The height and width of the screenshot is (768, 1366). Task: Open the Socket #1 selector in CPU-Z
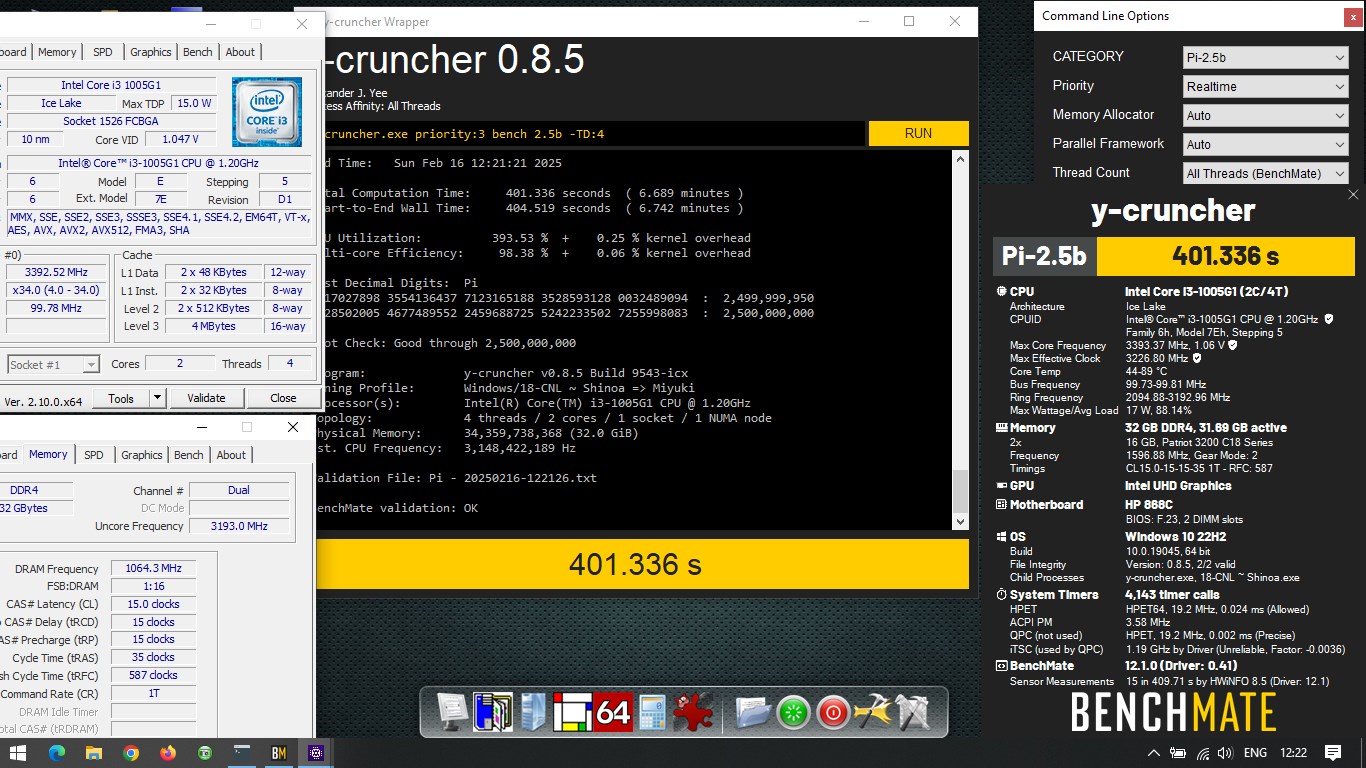[52, 365]
